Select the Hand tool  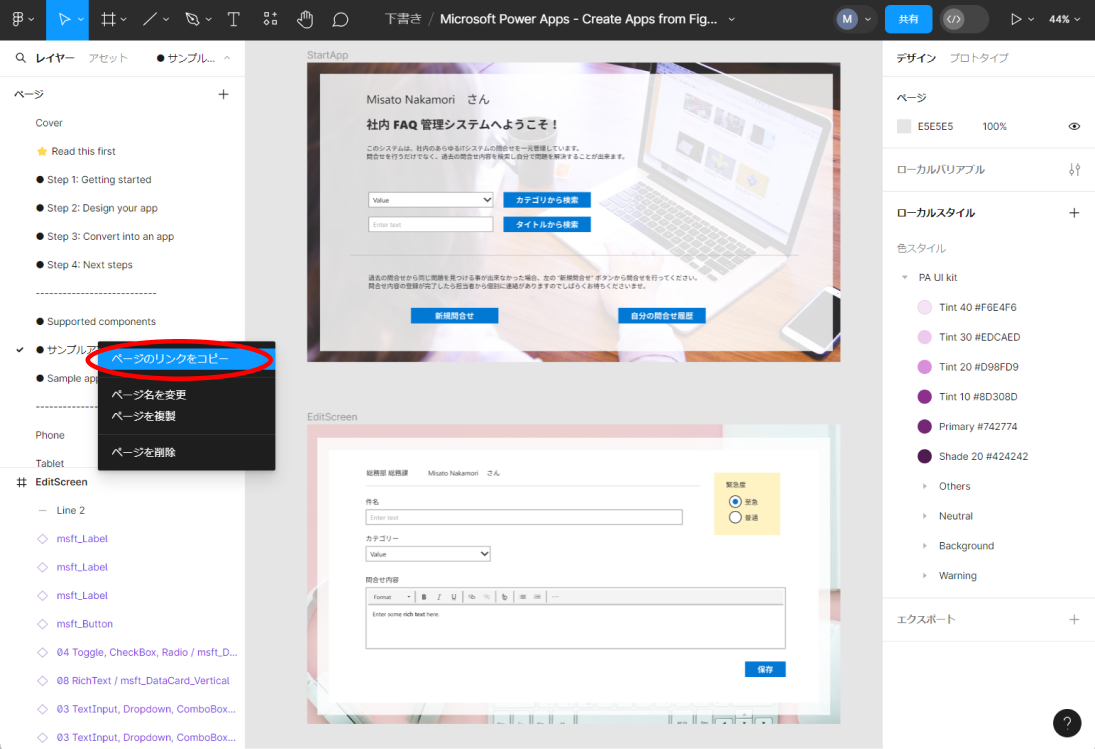[x=305, y=20]
